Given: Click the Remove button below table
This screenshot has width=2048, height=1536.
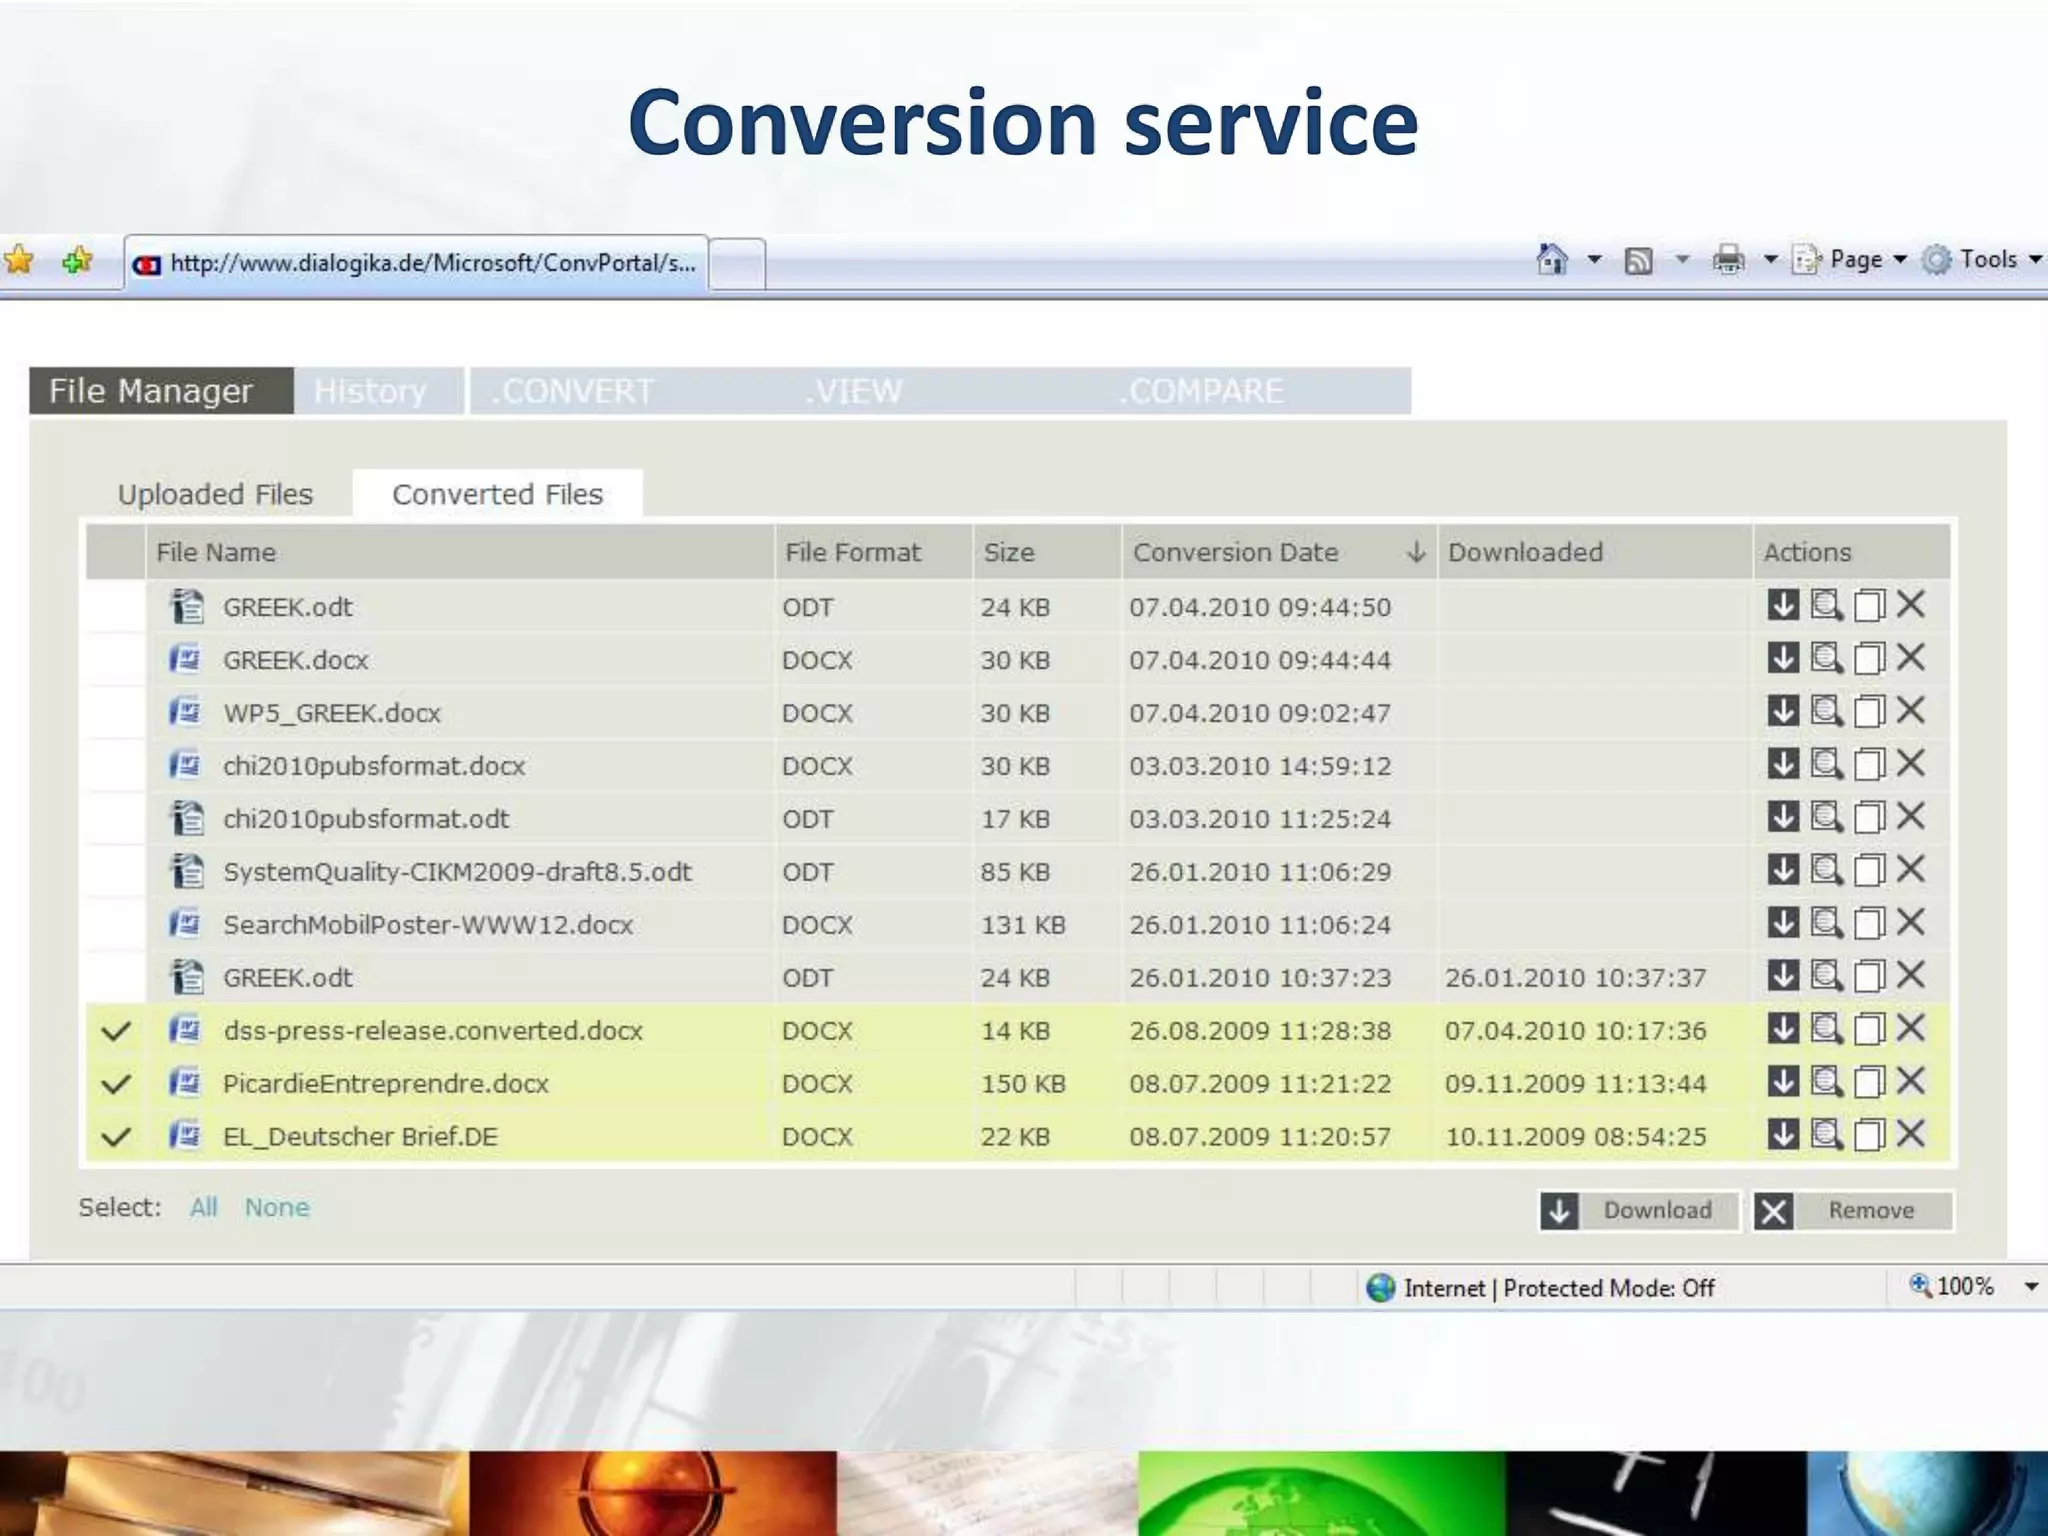Looking at the screenshot, I should (x=1854, y=1211).
